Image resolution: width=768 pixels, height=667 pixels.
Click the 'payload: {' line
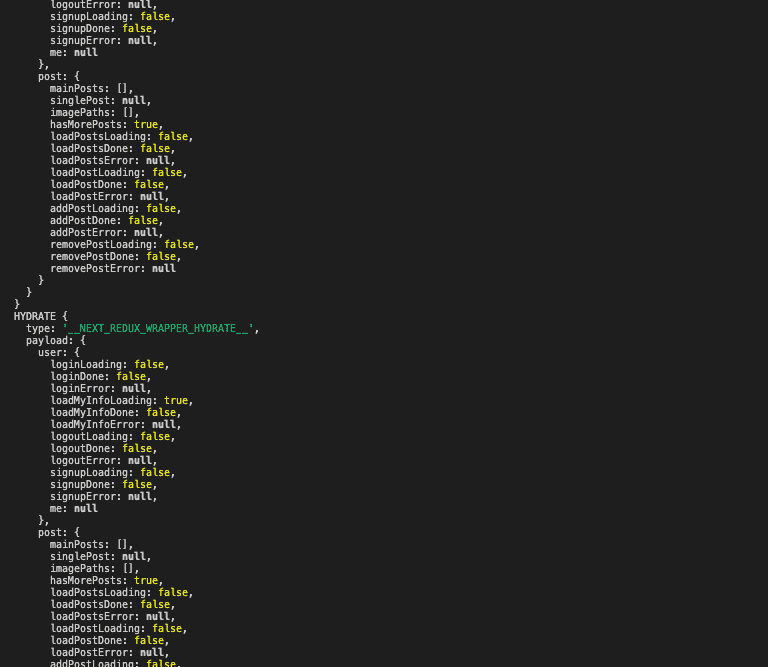click(56, 340)
